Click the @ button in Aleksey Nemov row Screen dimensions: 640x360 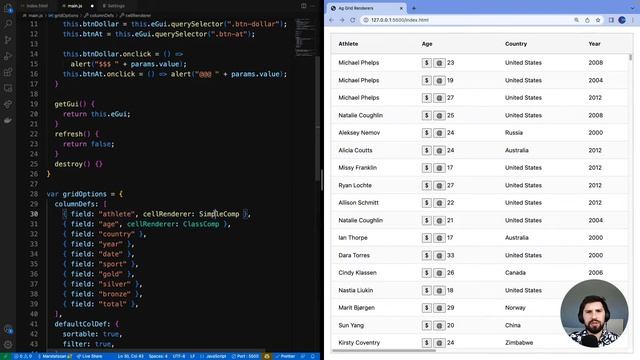(x=439, y=133)
